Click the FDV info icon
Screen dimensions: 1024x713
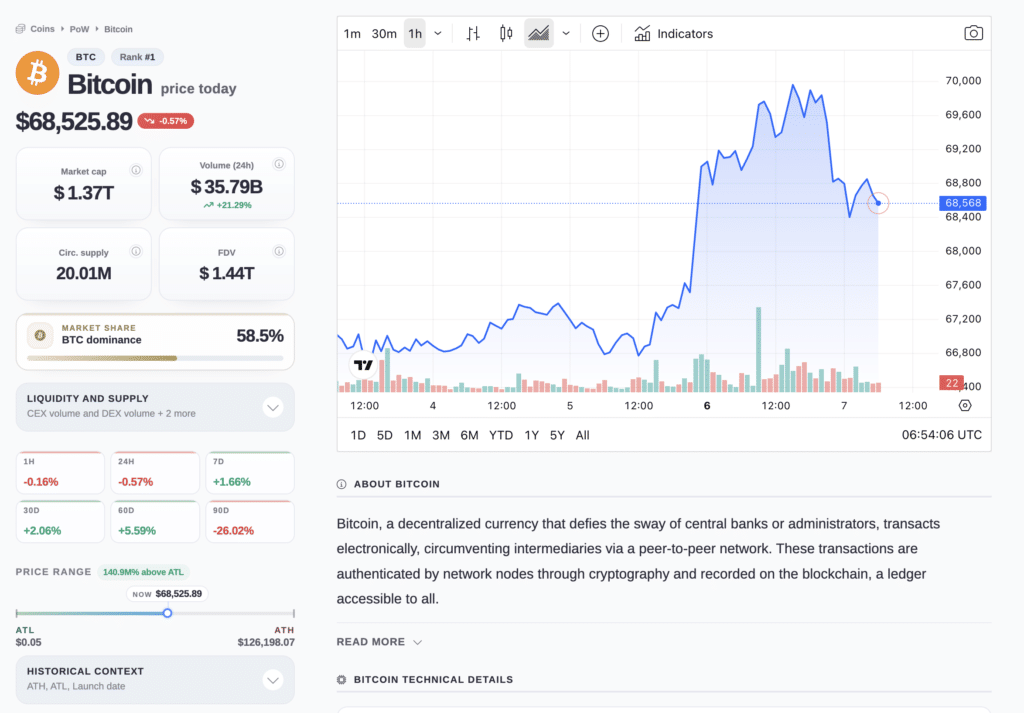pos(279,245)
